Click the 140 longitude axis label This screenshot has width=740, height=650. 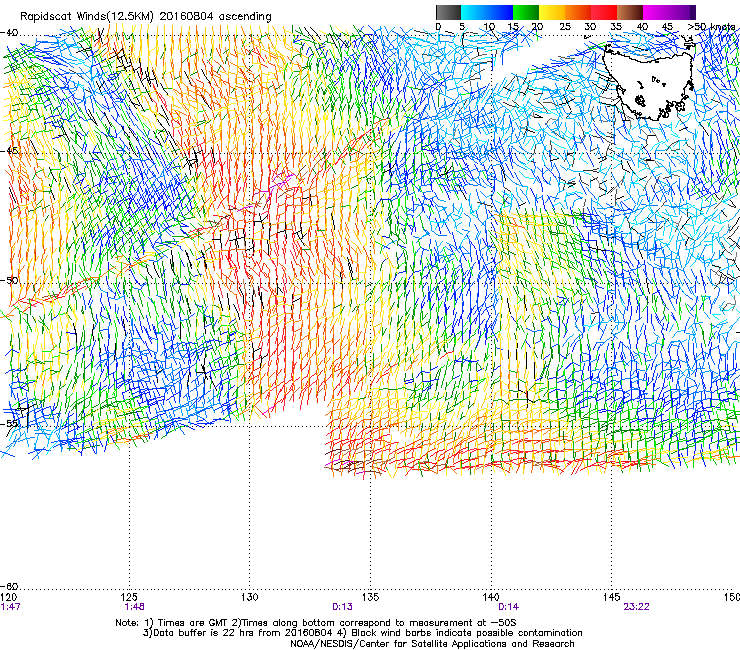tap(491, 597)
